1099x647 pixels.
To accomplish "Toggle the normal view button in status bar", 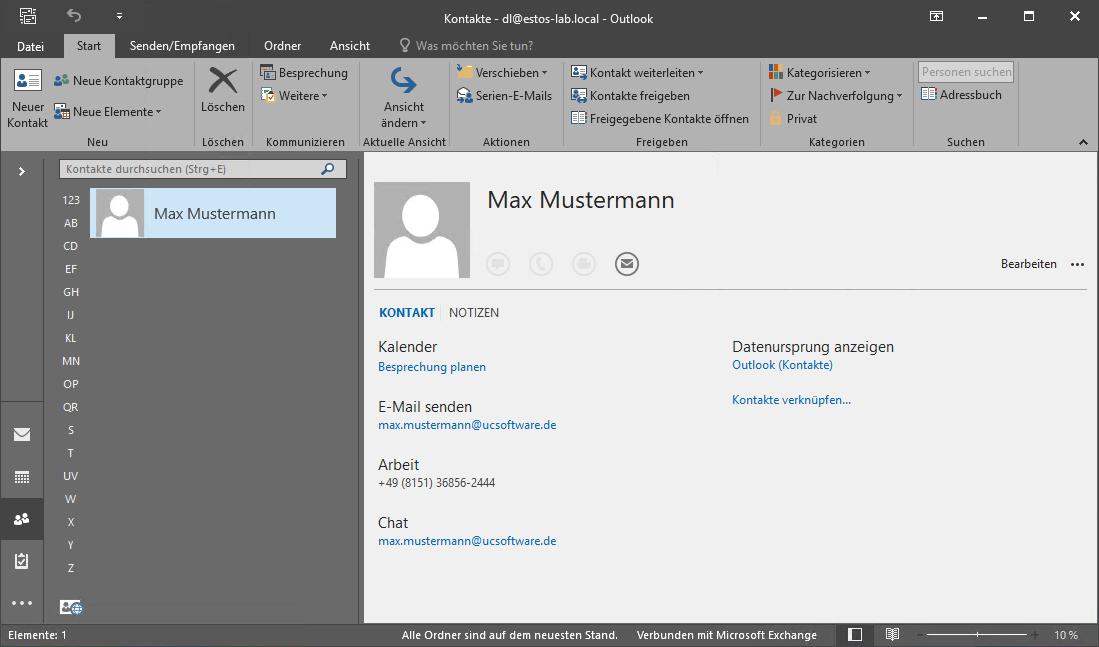I will 855,635.
